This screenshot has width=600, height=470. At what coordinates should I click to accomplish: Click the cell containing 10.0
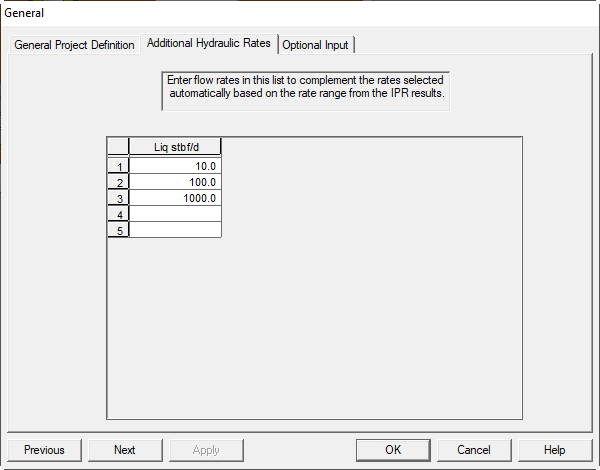(x=175, y=166)
